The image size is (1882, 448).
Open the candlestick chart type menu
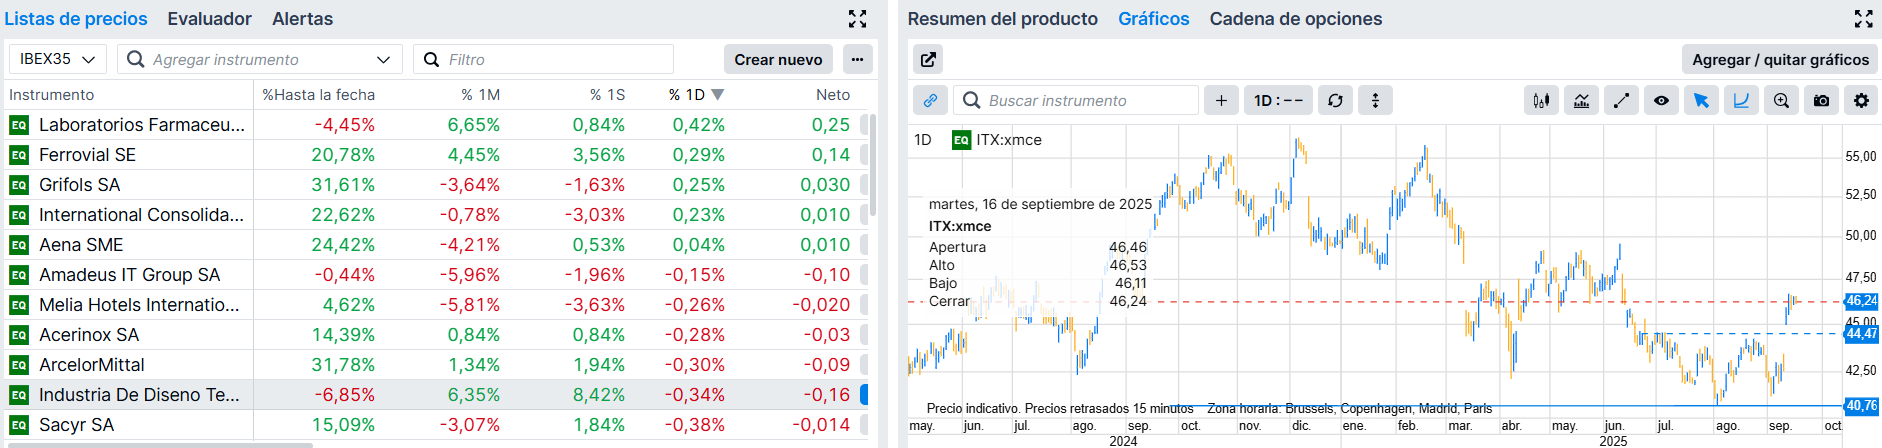click(x=1541, y=100)
